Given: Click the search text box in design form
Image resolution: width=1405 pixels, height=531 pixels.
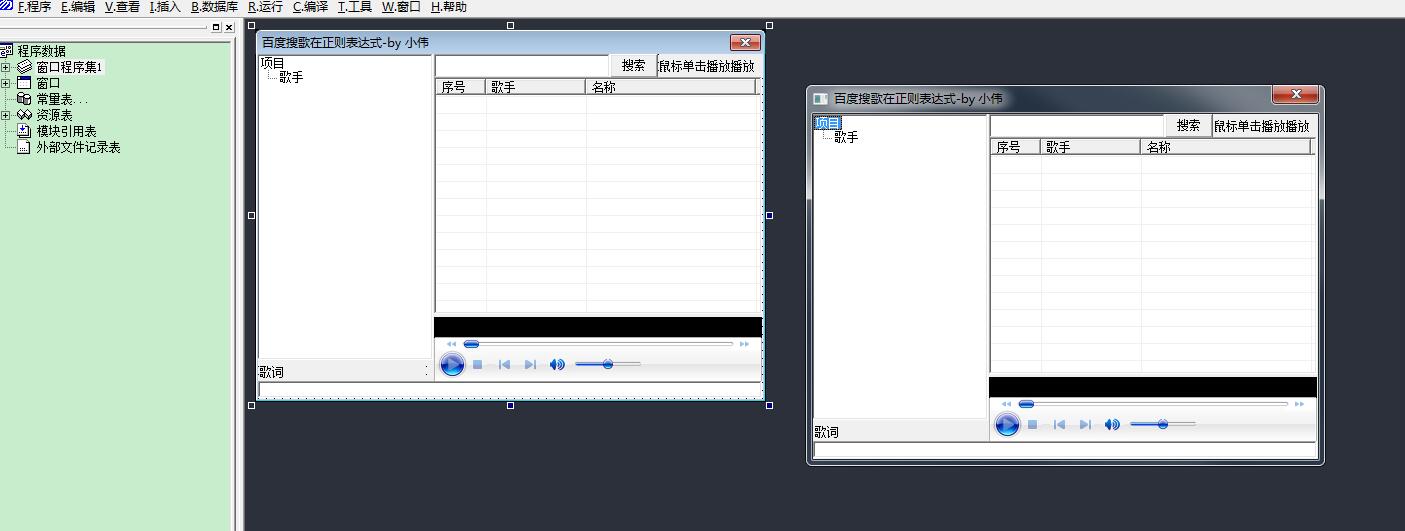Looking at the screenshot, I should (522, 65).
